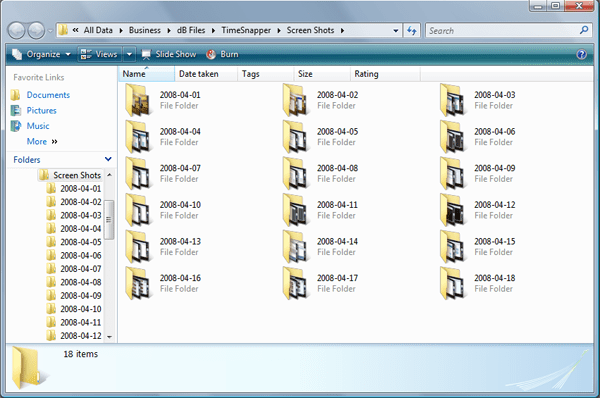Image resolution: width=600 pixels, height=398 pixels.
Task: Click the folder icon in the address bar
Action: point(63,30)
